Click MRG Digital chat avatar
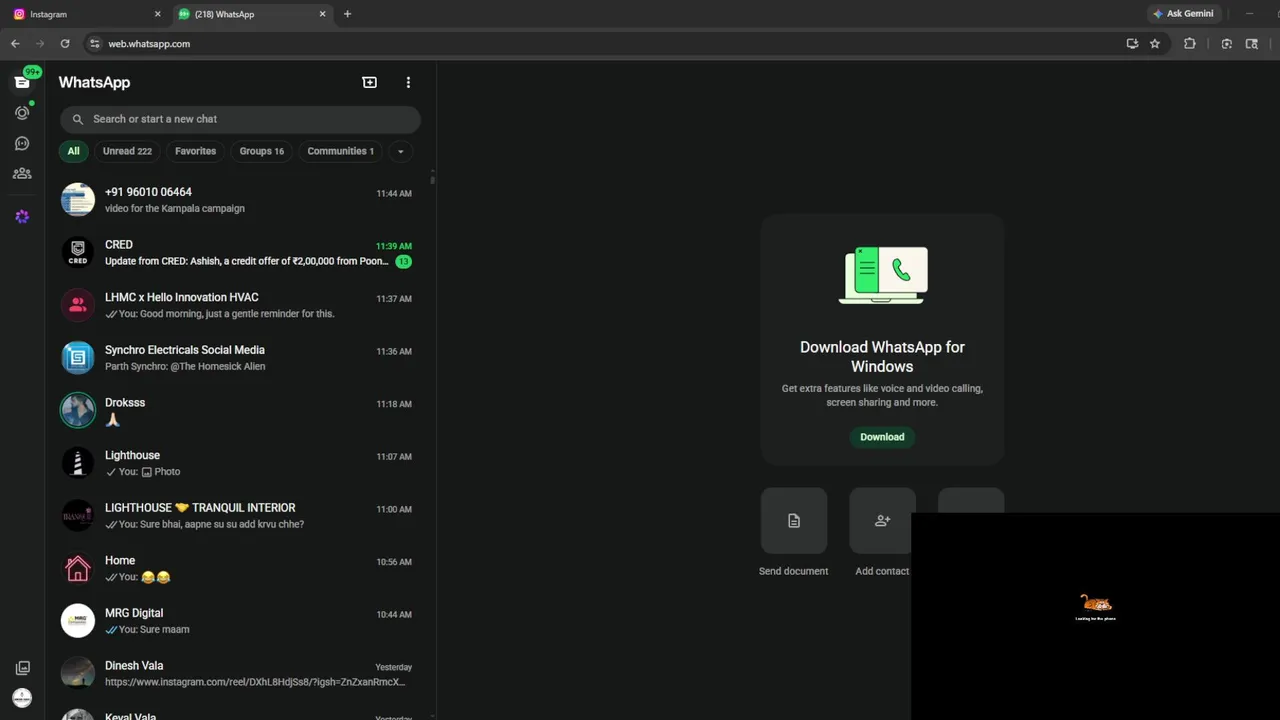Viewport: 1280px width, 720px height. click(78, 621)
